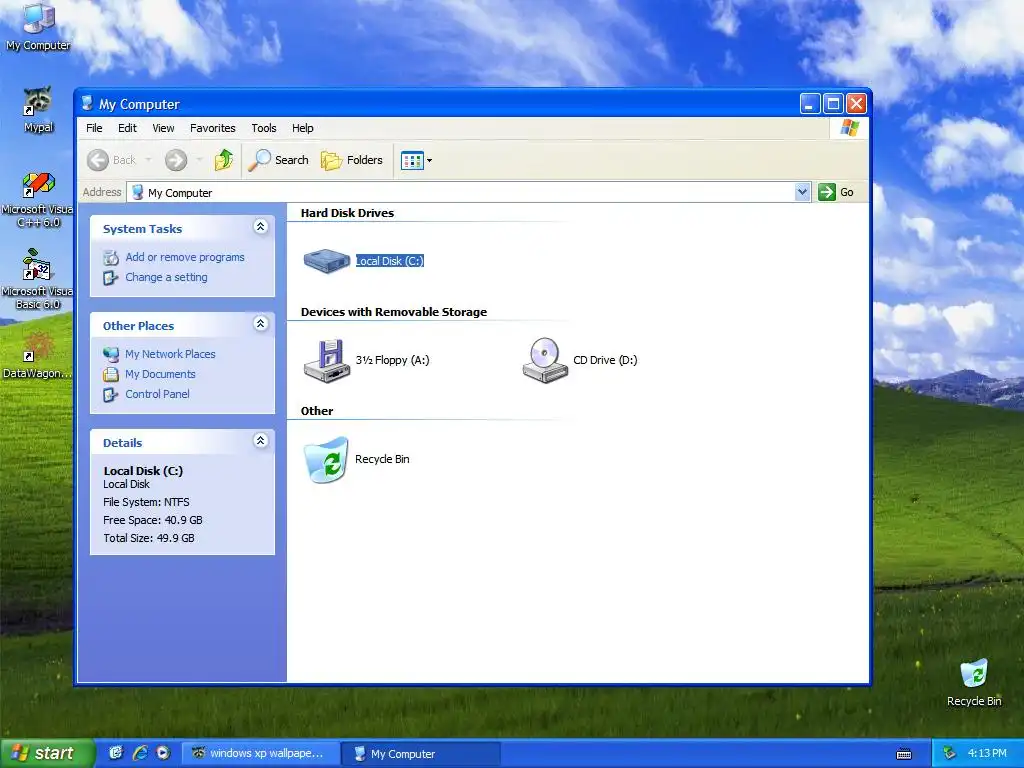Screen dimensions: 1024x768
Task: Click My Computer taskbar button
Action: tap(422, 754)
